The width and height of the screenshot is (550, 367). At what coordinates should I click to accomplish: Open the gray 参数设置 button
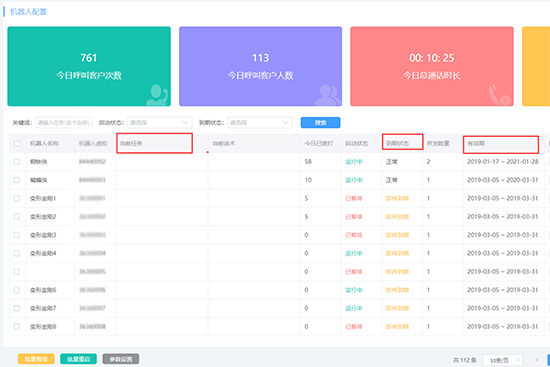pos(121,359)
